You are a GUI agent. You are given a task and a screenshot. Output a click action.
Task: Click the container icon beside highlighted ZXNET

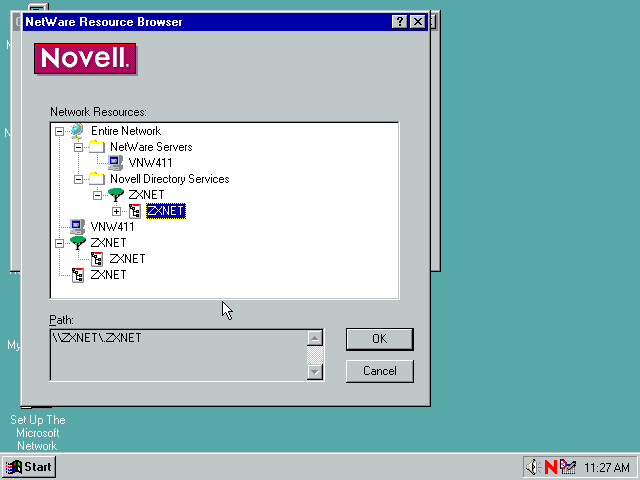[x=135, y=211]
